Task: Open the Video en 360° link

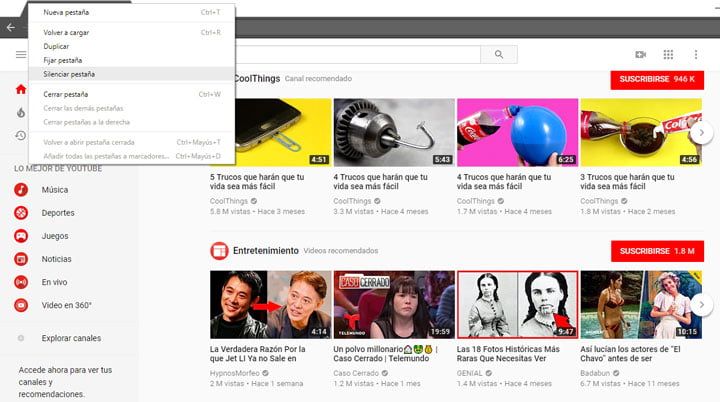Action: coord(67,305)
